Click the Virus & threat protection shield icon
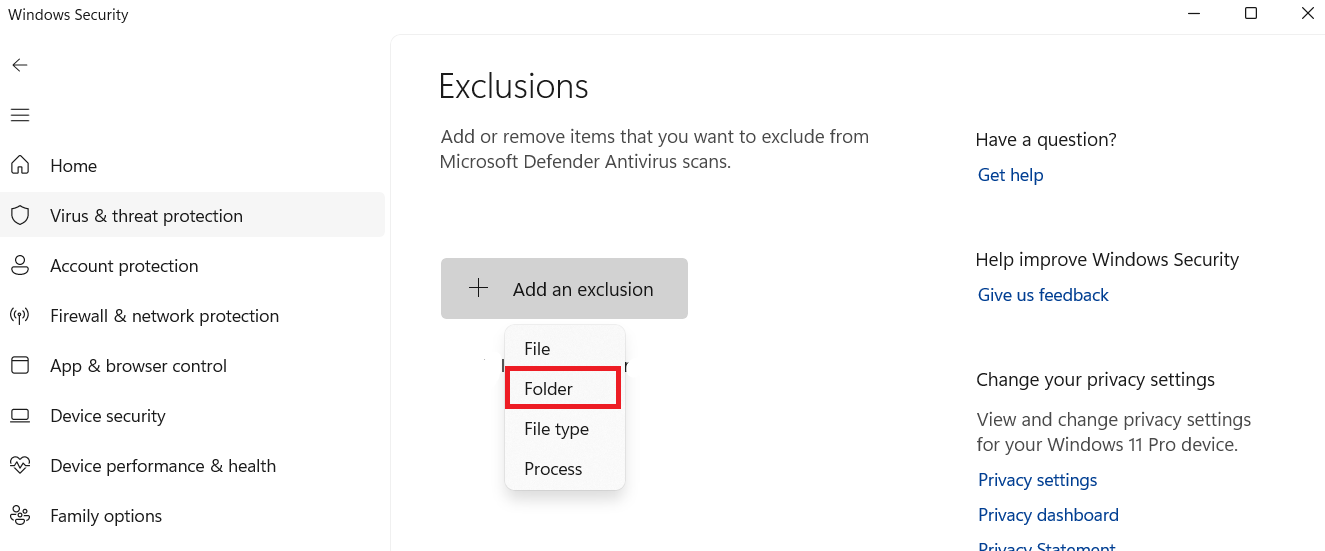The image size is (1325, 551). 19,215
